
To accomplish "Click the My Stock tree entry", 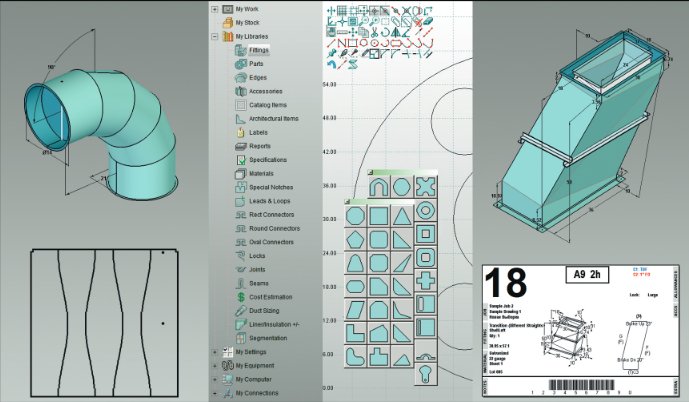I will coord(246,22).
